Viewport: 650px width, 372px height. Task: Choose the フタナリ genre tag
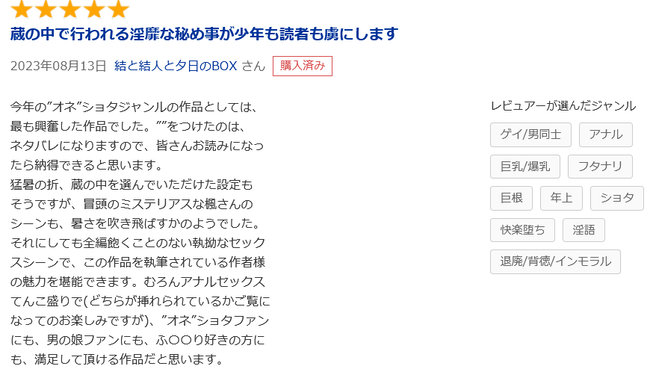click(600, 166)
